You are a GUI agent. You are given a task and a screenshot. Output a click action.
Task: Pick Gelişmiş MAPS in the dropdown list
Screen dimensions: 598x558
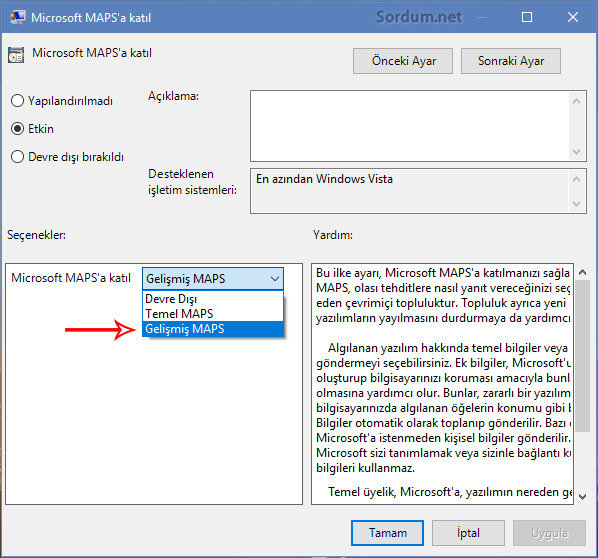pyautogui.click(x=213, y=329)
